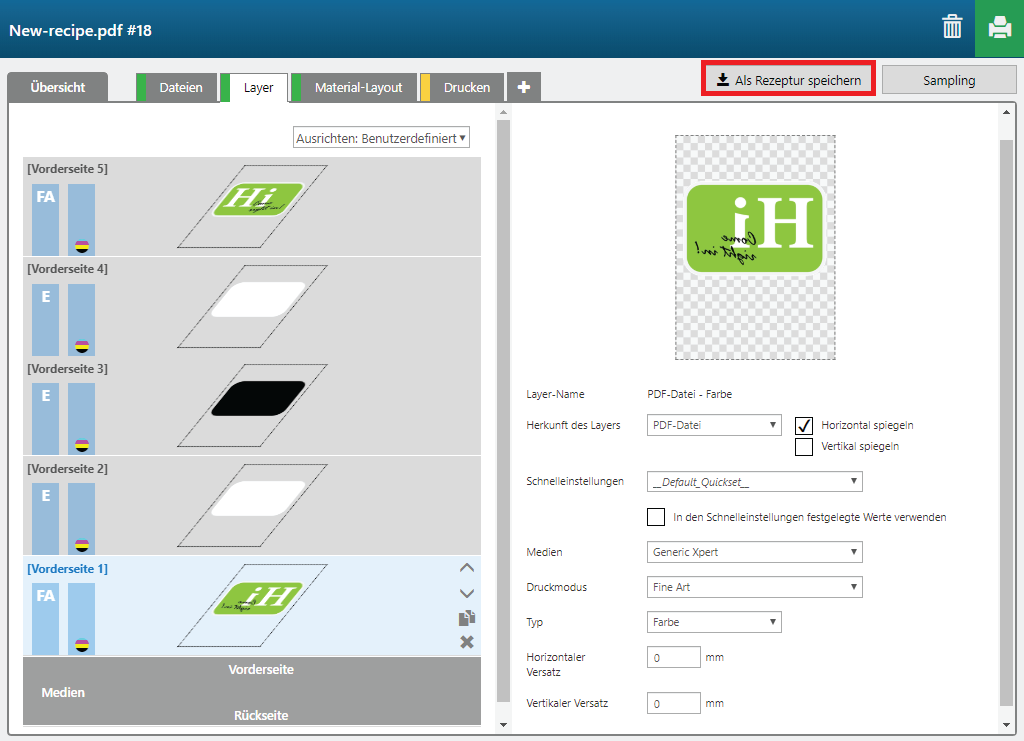The height and width of the screenshot is (741, 1024).
Task: Click the green printer icon
Action: point(999,28)
